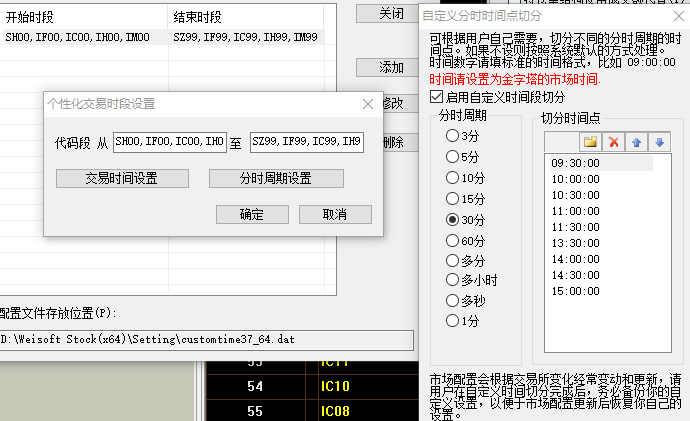This screenshot has width=690, height=421.
Task: Click the 关闭 button
Action: click(x=387, y=14)
